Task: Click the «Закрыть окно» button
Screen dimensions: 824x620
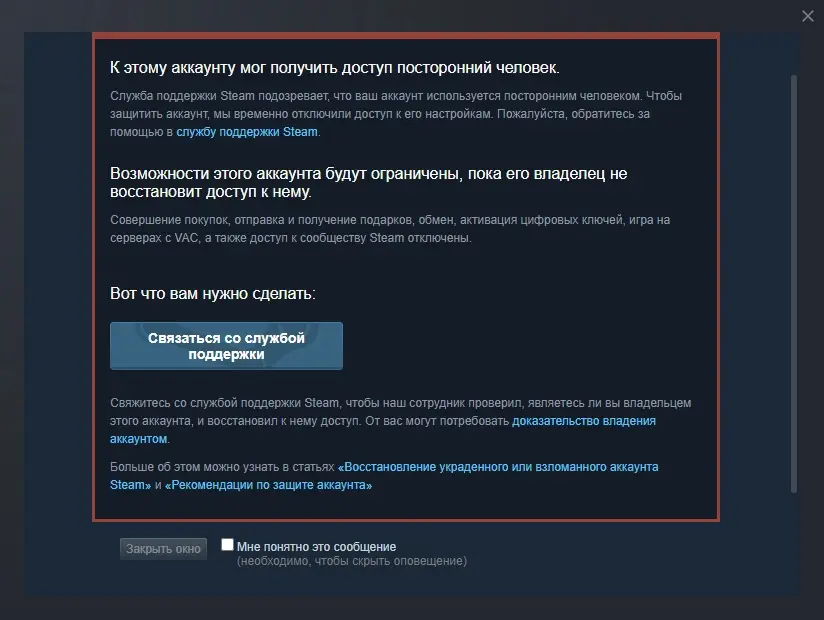Action: (163, 549)
